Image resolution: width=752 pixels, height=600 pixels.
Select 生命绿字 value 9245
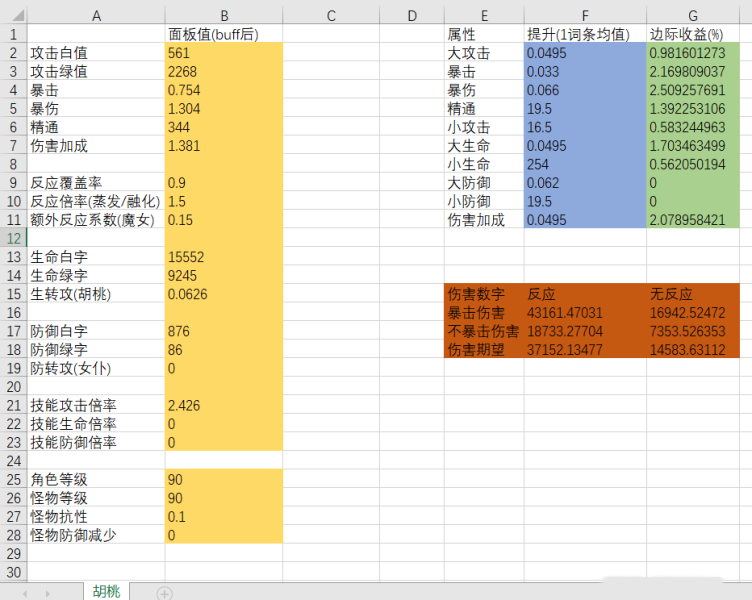(x=224, y=275)
